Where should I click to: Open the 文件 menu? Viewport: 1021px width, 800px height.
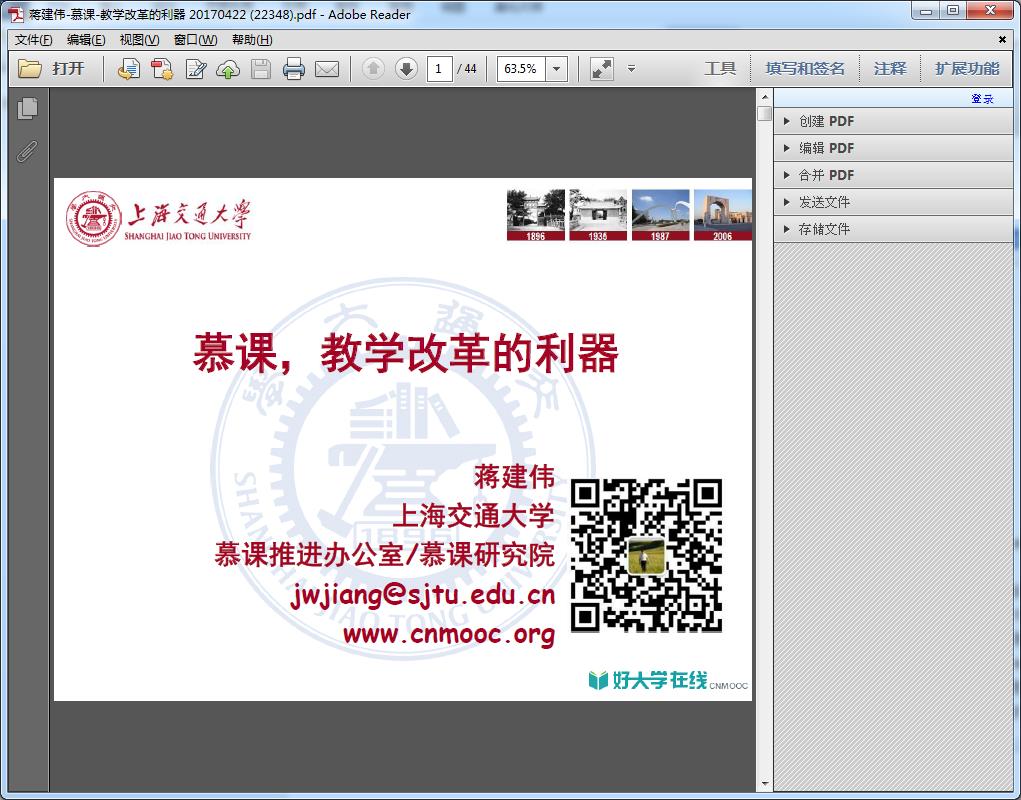(33, 40)
